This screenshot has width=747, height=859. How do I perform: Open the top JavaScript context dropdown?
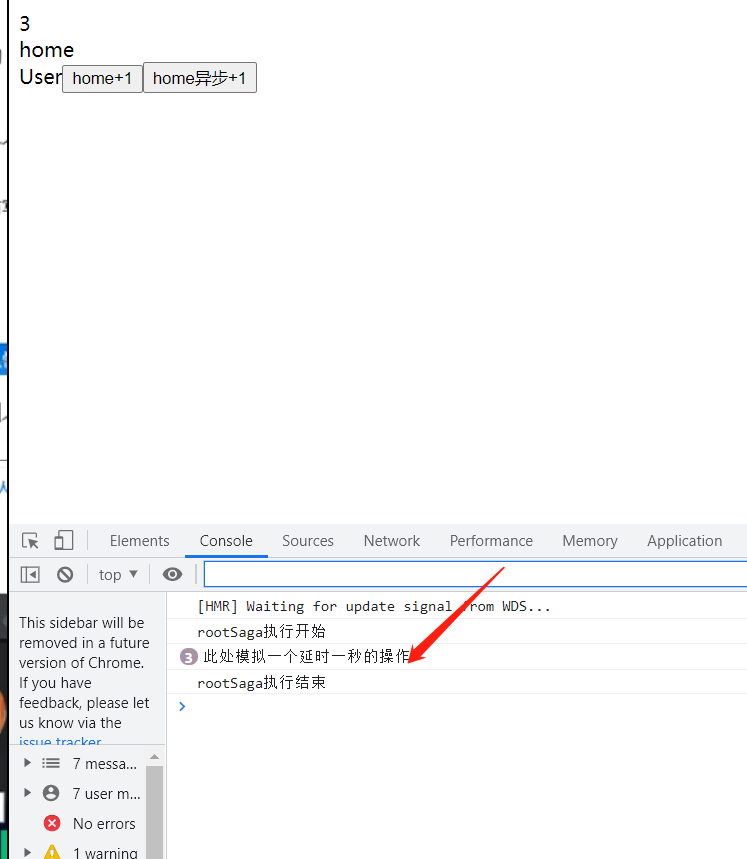[118, 575]
